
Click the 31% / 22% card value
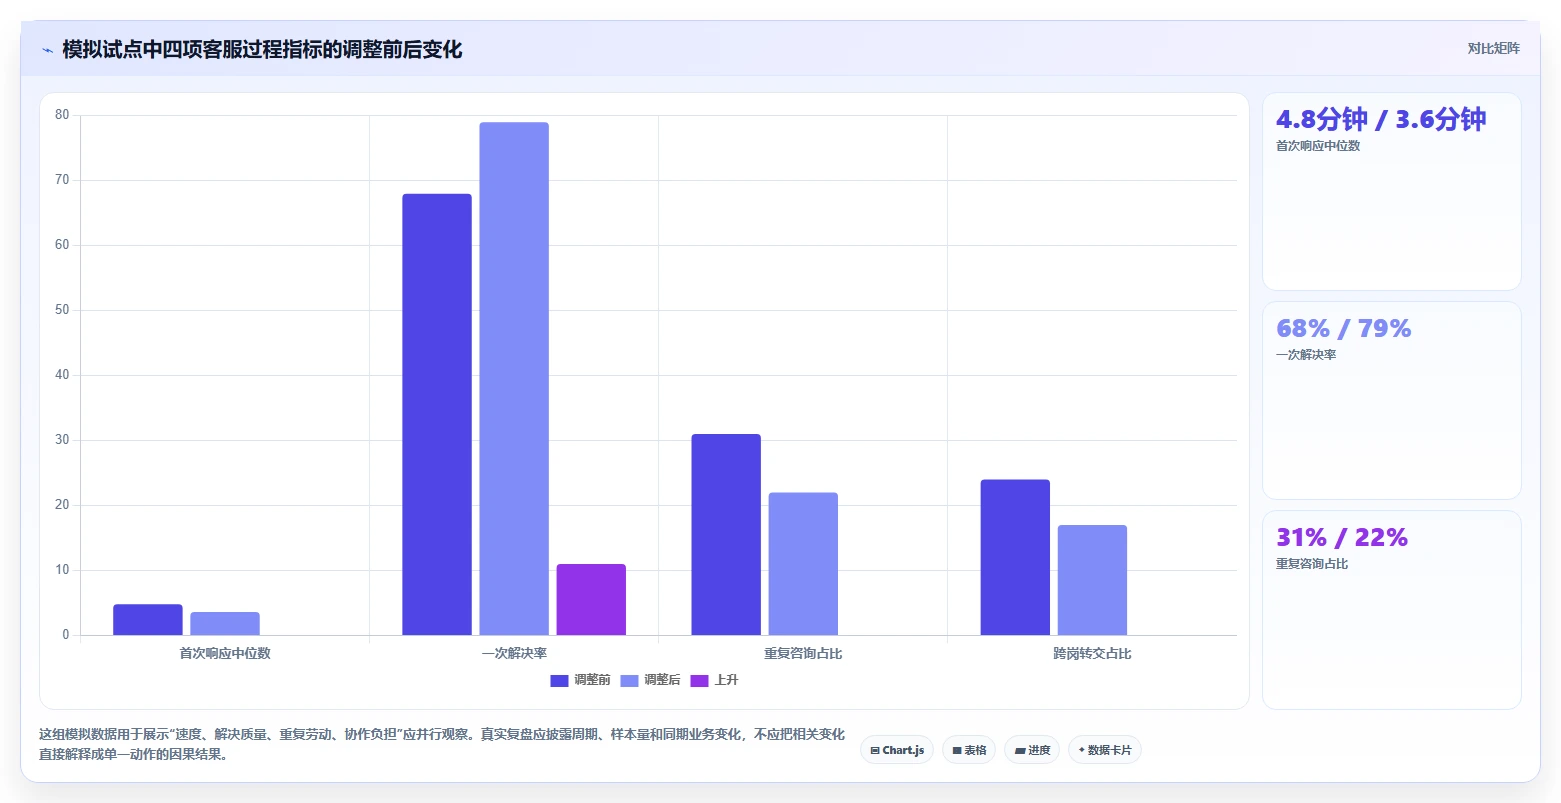point(1342,537)
